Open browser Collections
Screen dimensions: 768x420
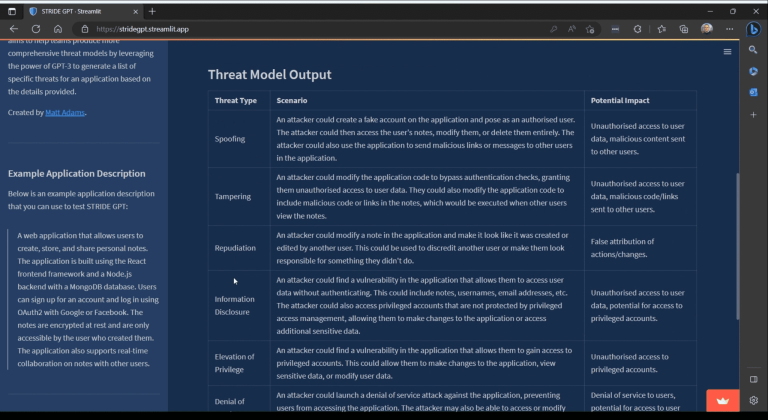tap(684, 29)
